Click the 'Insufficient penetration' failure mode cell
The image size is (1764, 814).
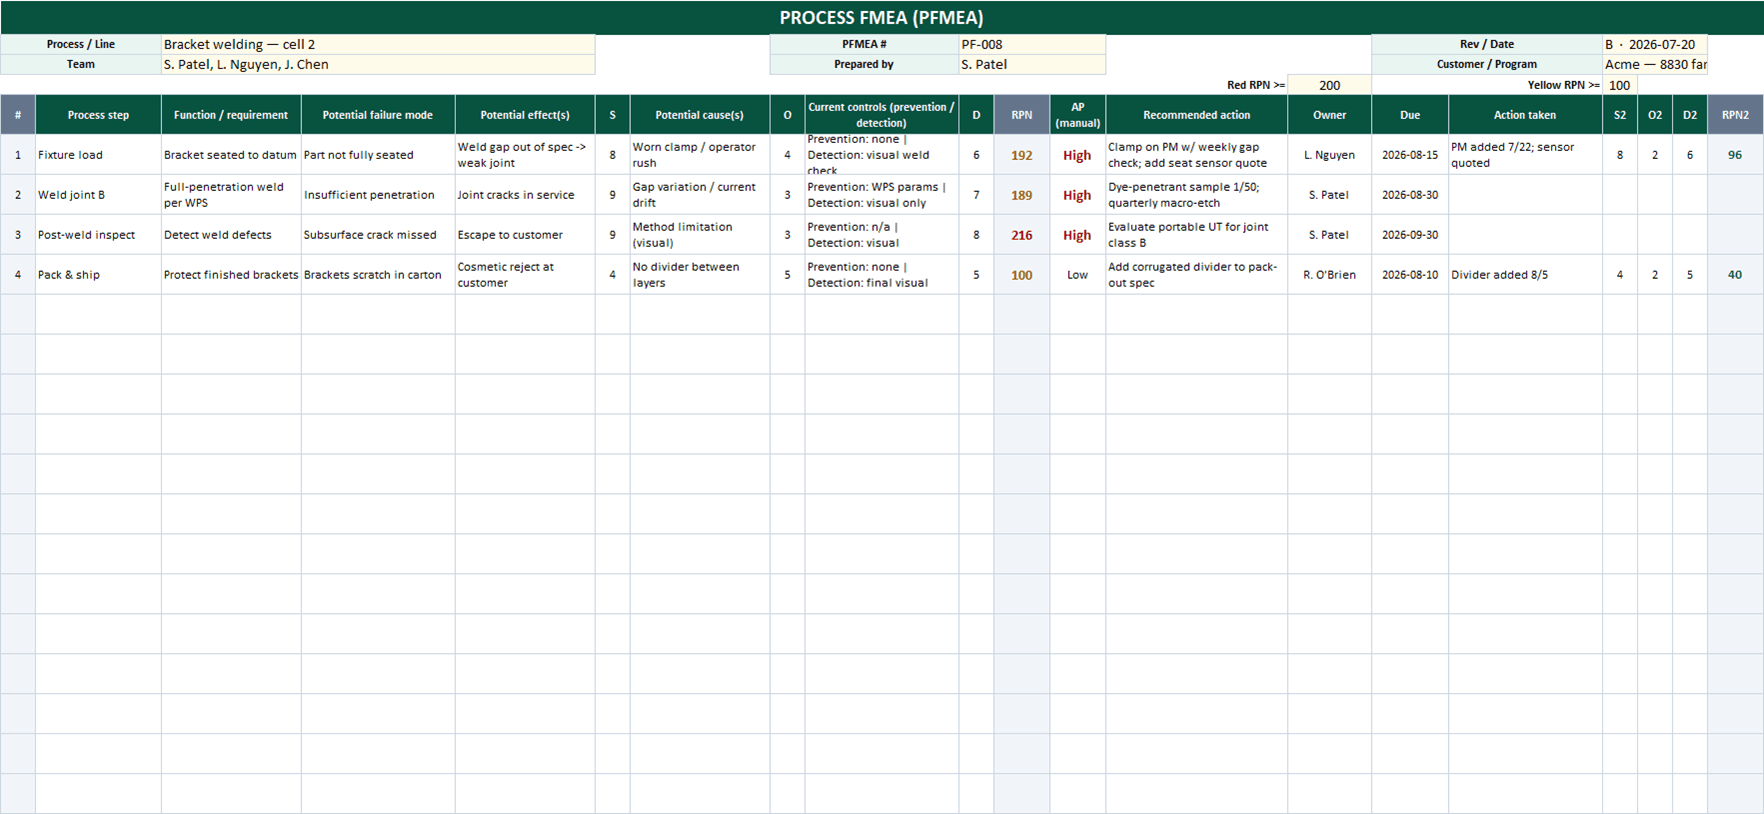pos(378,195)
